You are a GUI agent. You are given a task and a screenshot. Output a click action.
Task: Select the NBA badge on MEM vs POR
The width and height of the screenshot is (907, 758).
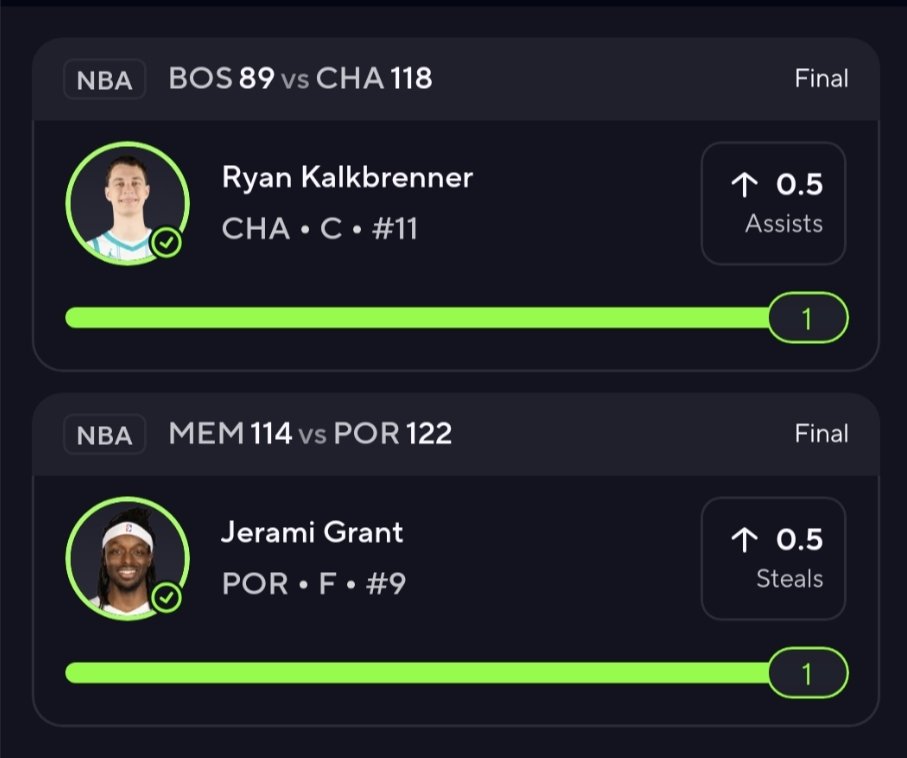coord(105,435)
